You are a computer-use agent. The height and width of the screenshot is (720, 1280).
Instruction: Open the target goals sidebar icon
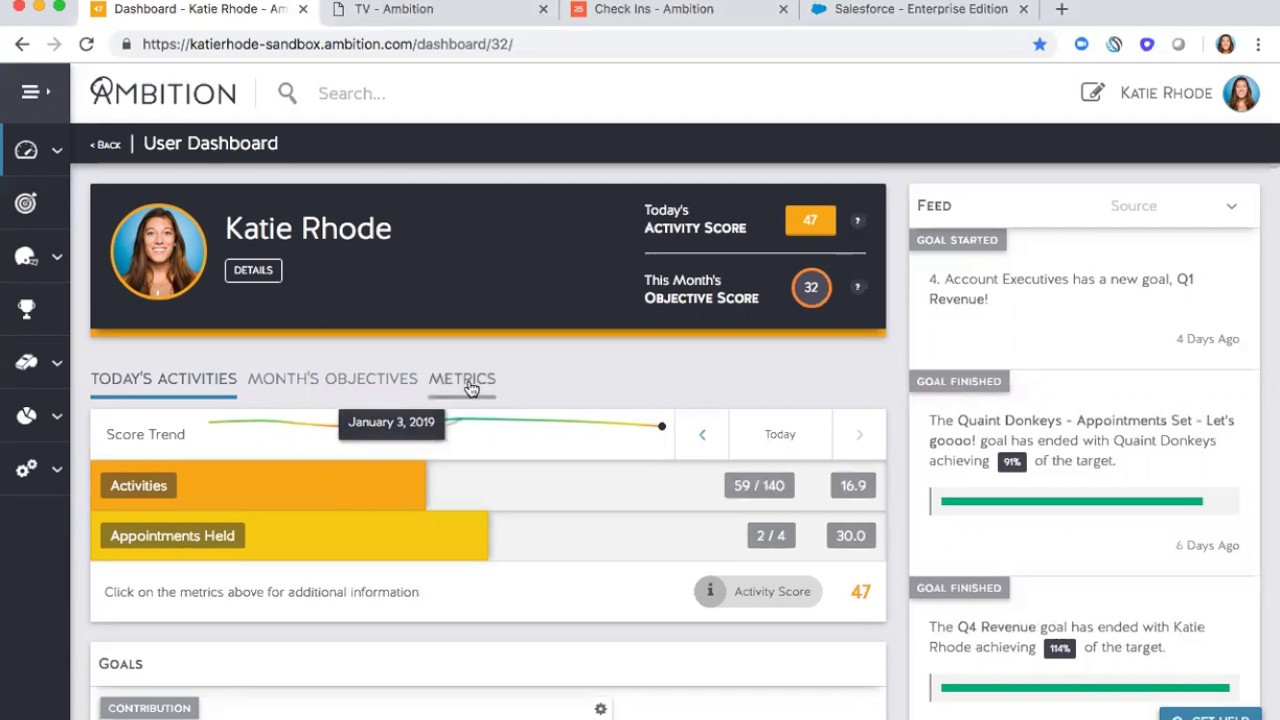[x=26, y=203]
